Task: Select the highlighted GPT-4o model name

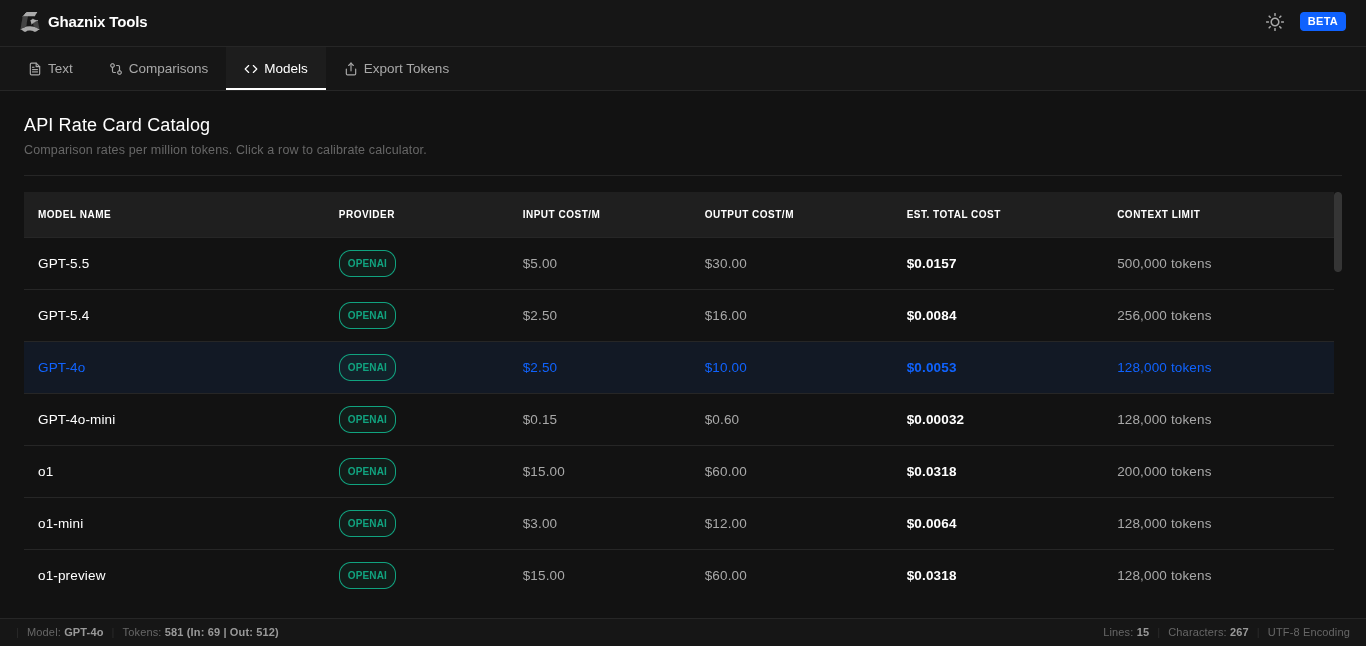Action: (x=62, y=368)
